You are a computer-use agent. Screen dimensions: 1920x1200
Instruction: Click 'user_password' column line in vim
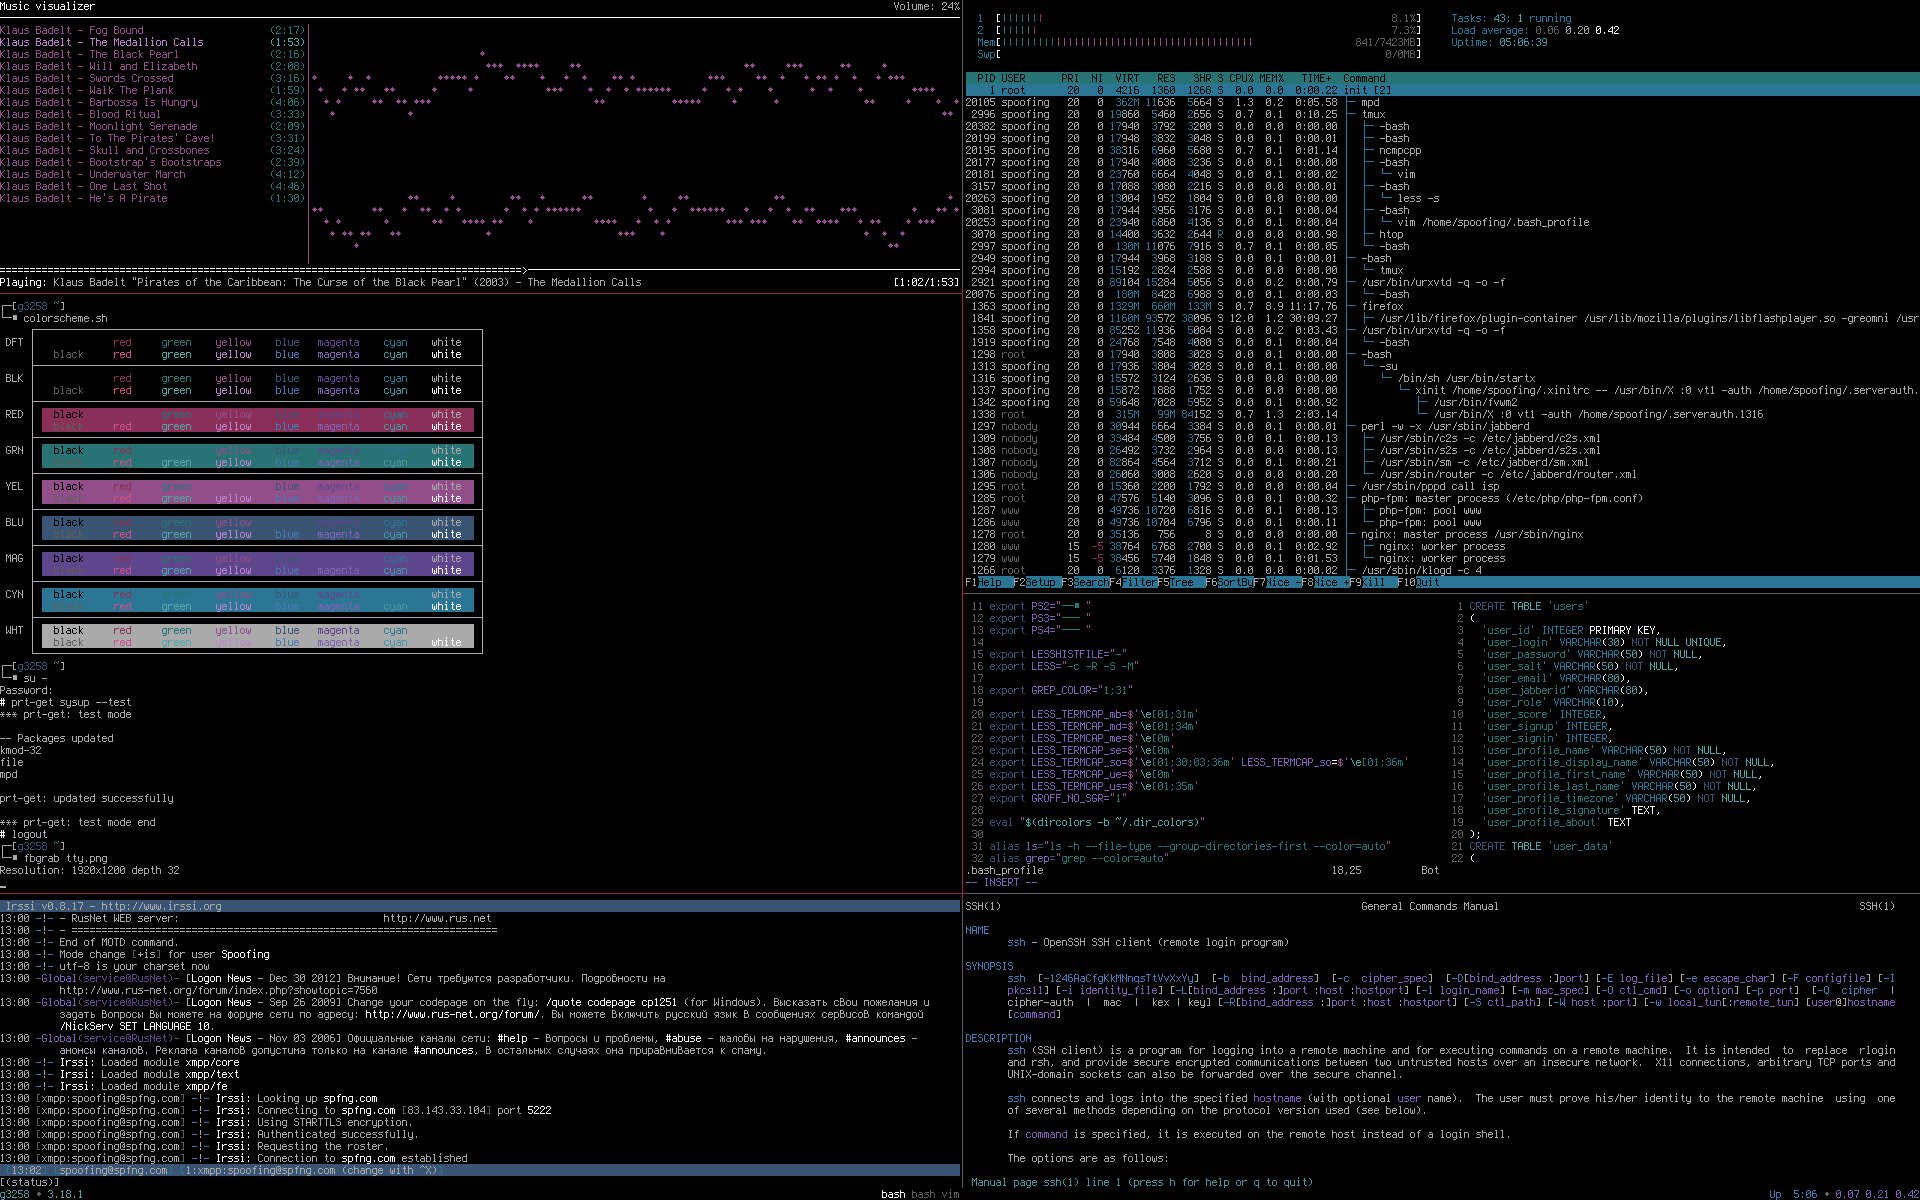1591,654
